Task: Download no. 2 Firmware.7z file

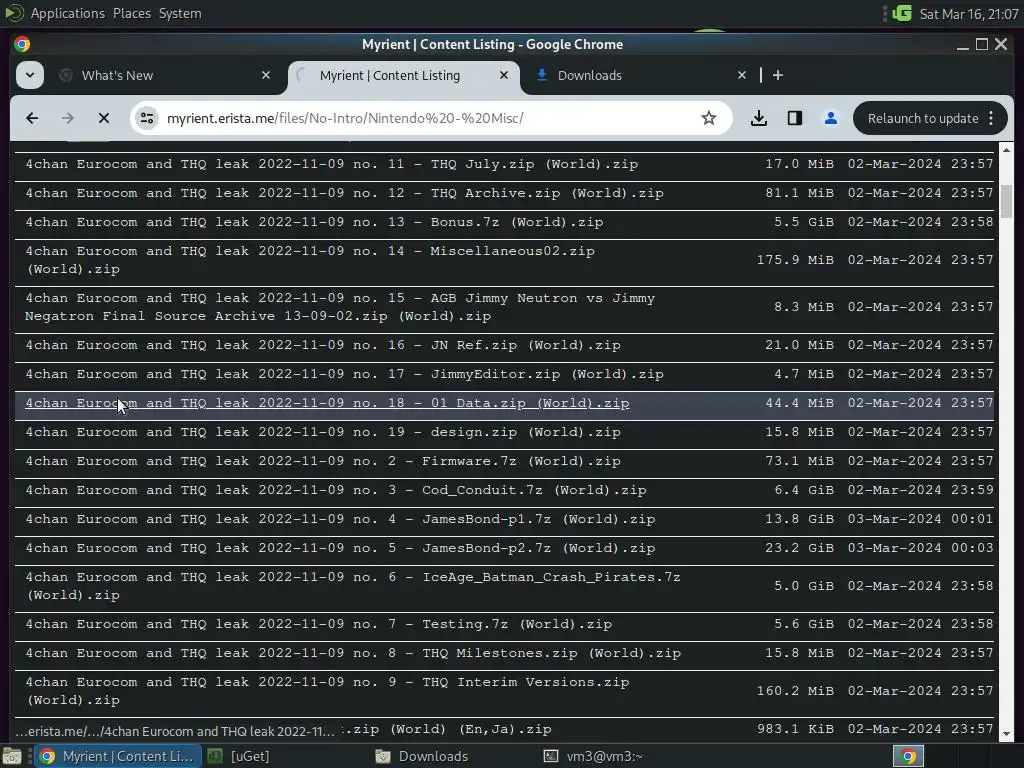Action: click(323, 461)
